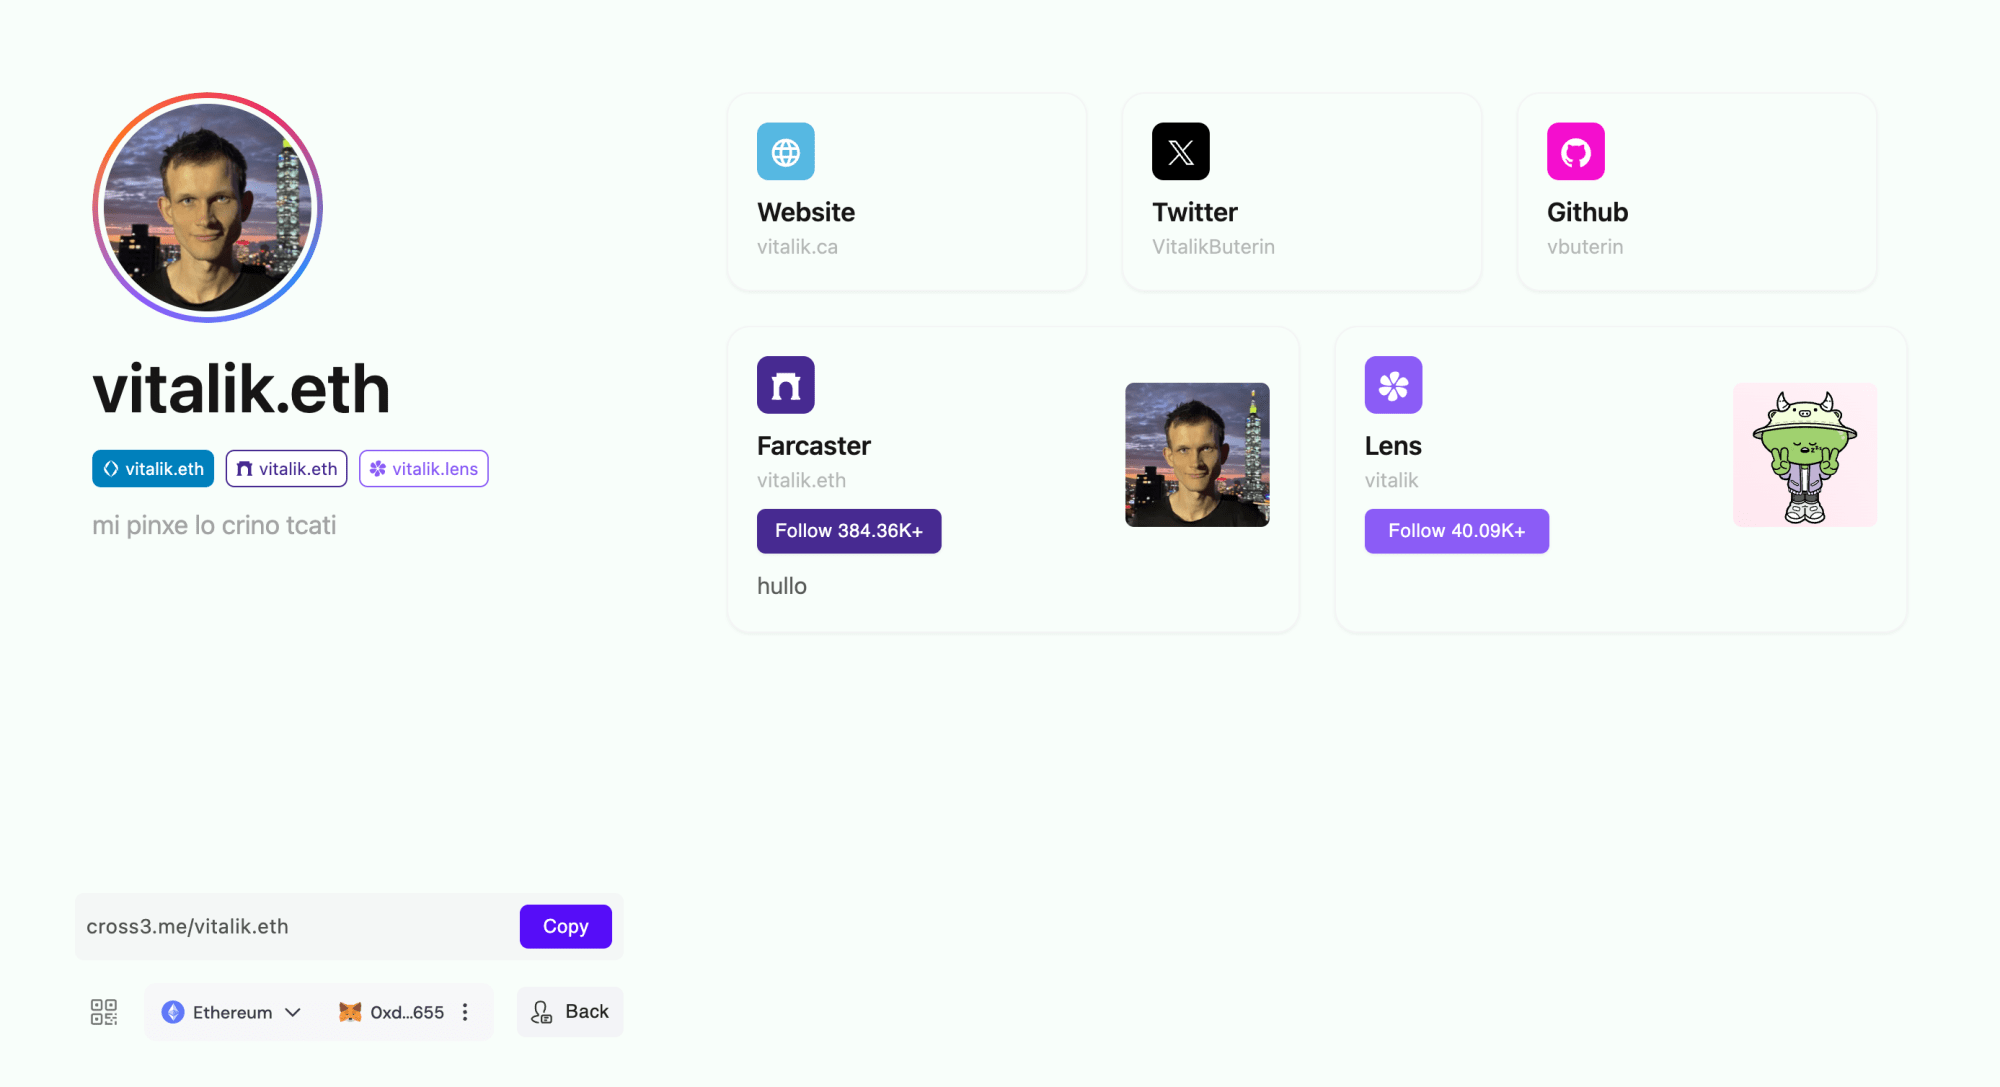Click Follow 384.36K+ on Farcaster

coord(849,531)
